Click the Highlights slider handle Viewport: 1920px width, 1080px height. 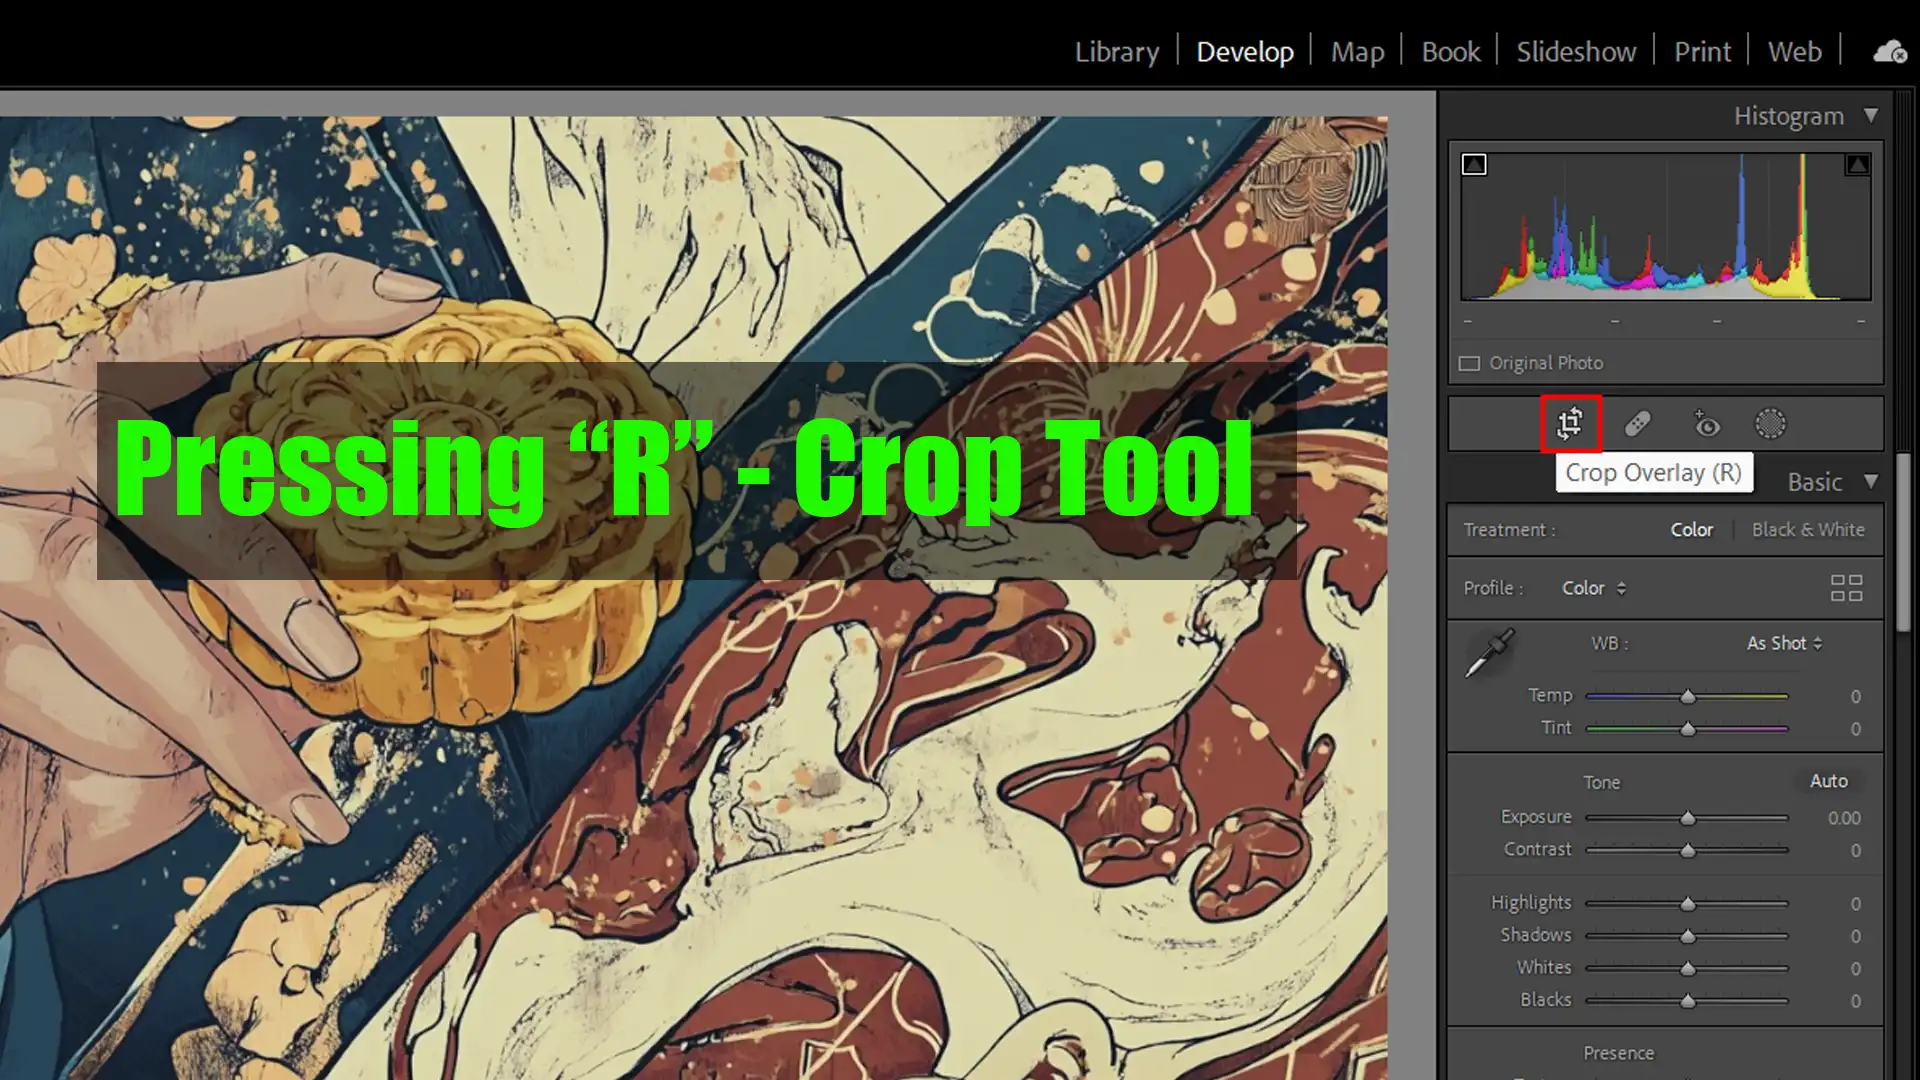1688,904
